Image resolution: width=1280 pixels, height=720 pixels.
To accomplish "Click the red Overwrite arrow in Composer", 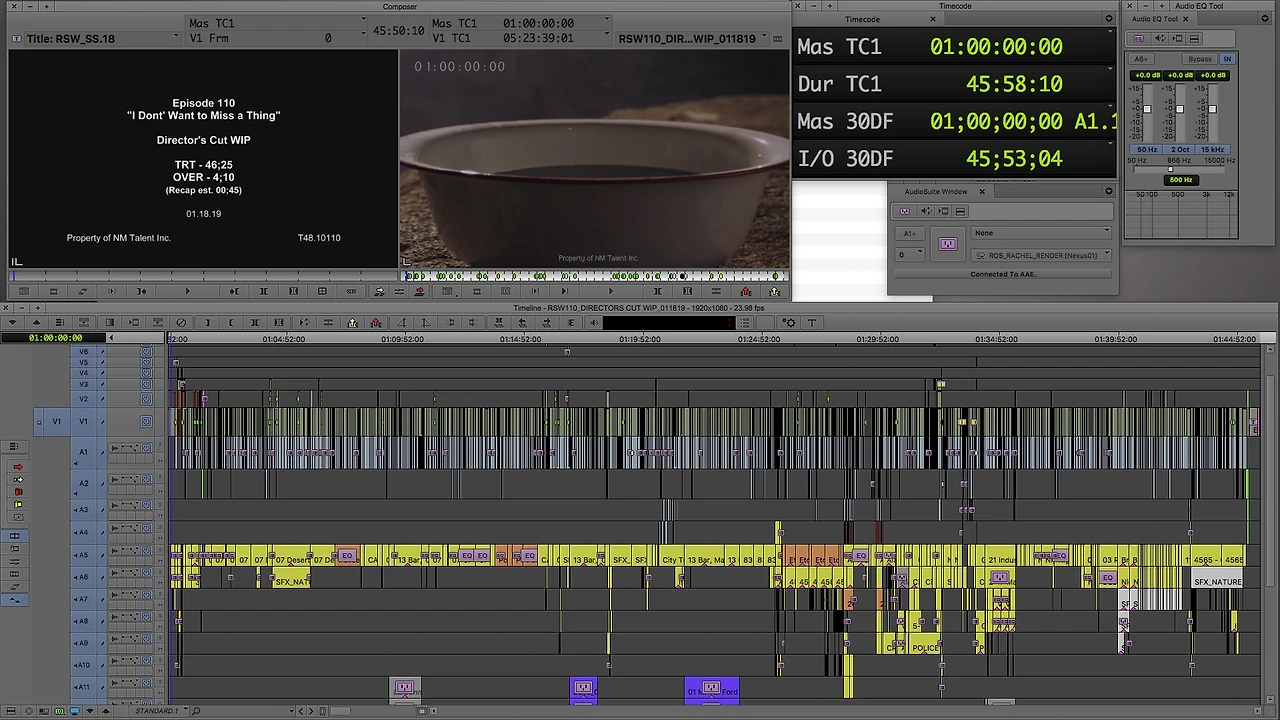I will (x=419, y=291).
